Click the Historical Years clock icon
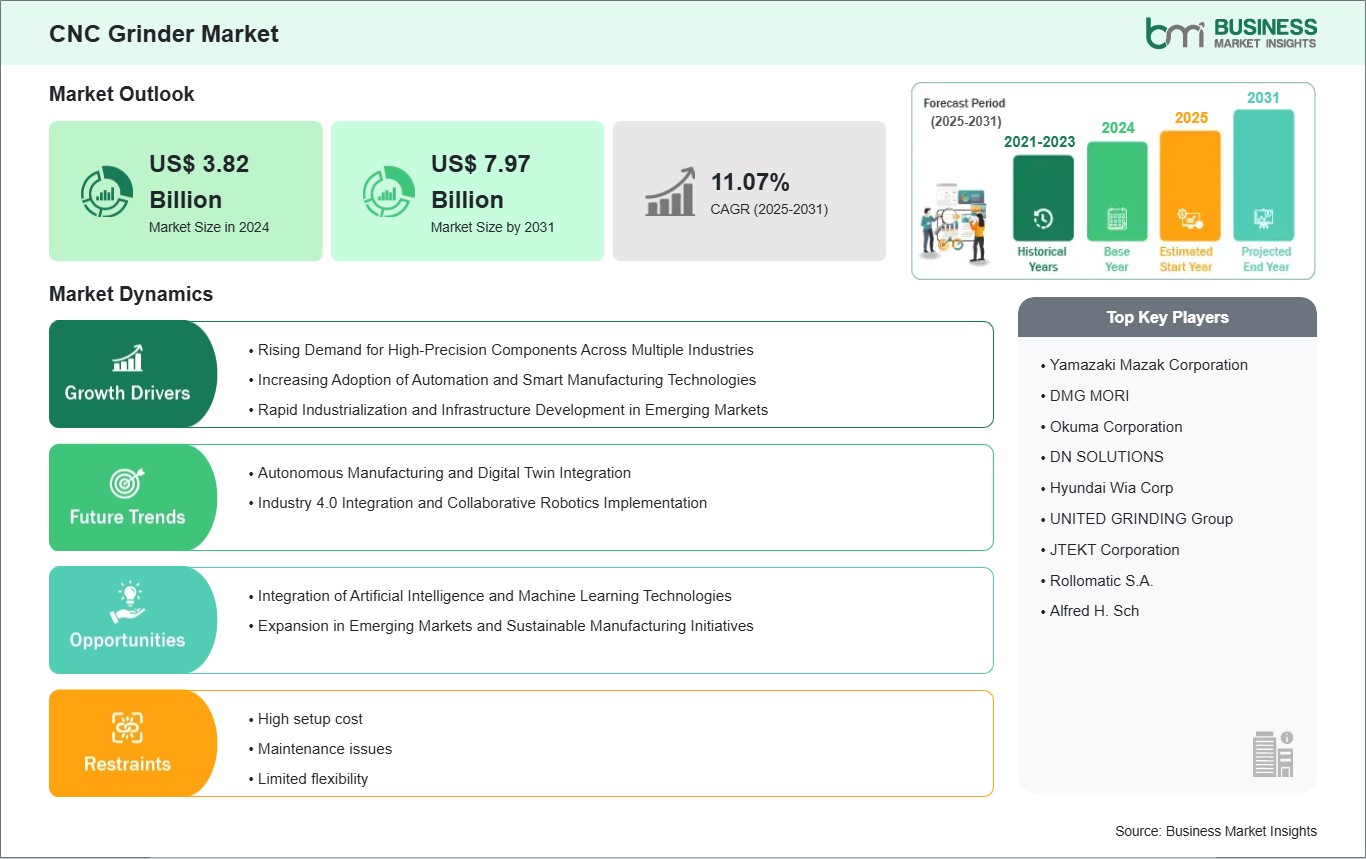The width and height of the screenshot is (1366, 859). pos(1042,219)
